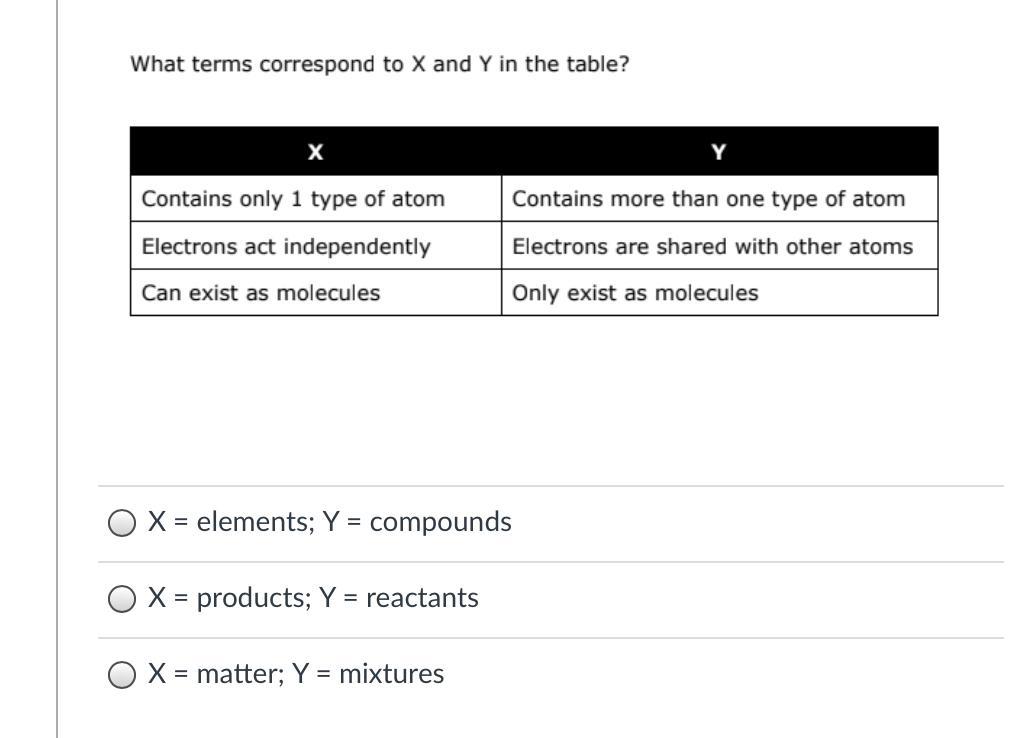
Task: Click the divider line above the first answer
Action: 550,486
